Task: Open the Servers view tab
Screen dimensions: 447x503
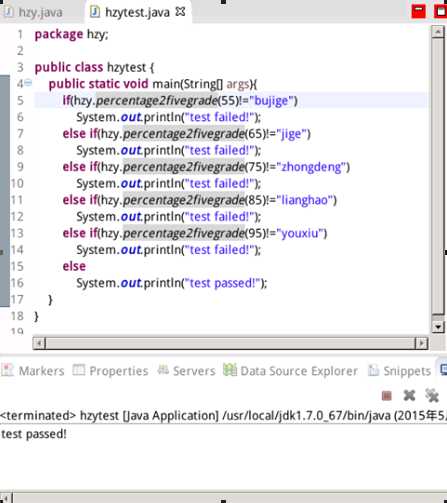Action: (x=187, y=371)
